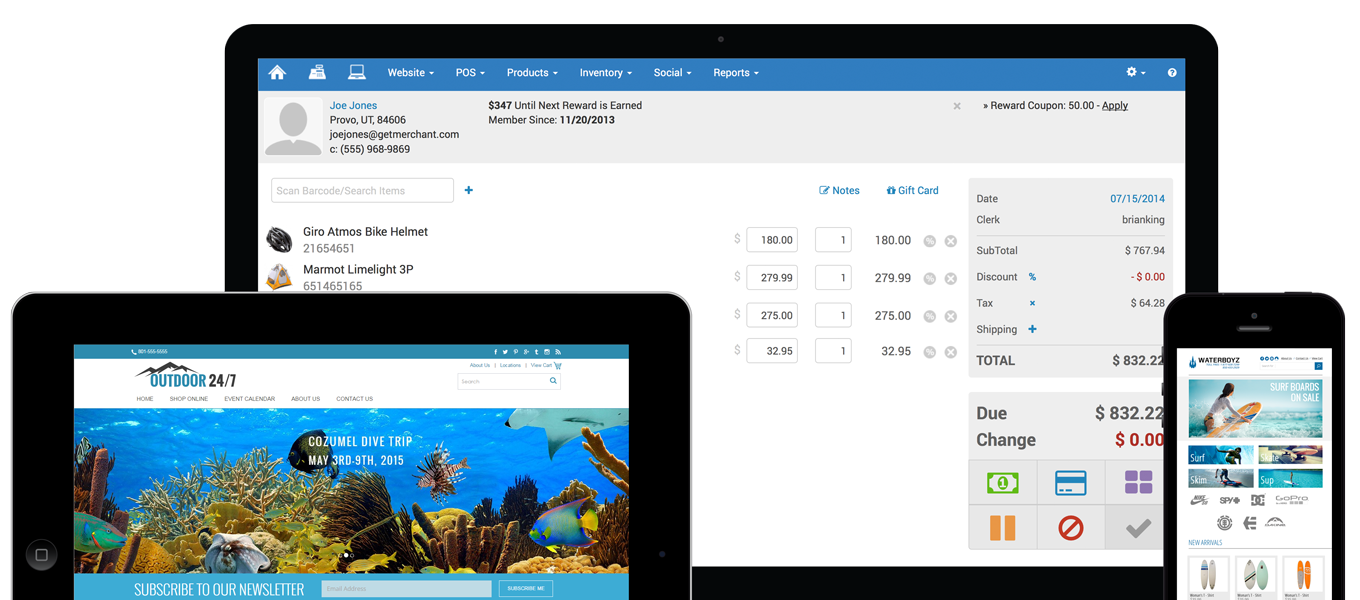Open alternate payment methods purple grid icon
Viewport: 1360px width, 600px height.
1137,482
